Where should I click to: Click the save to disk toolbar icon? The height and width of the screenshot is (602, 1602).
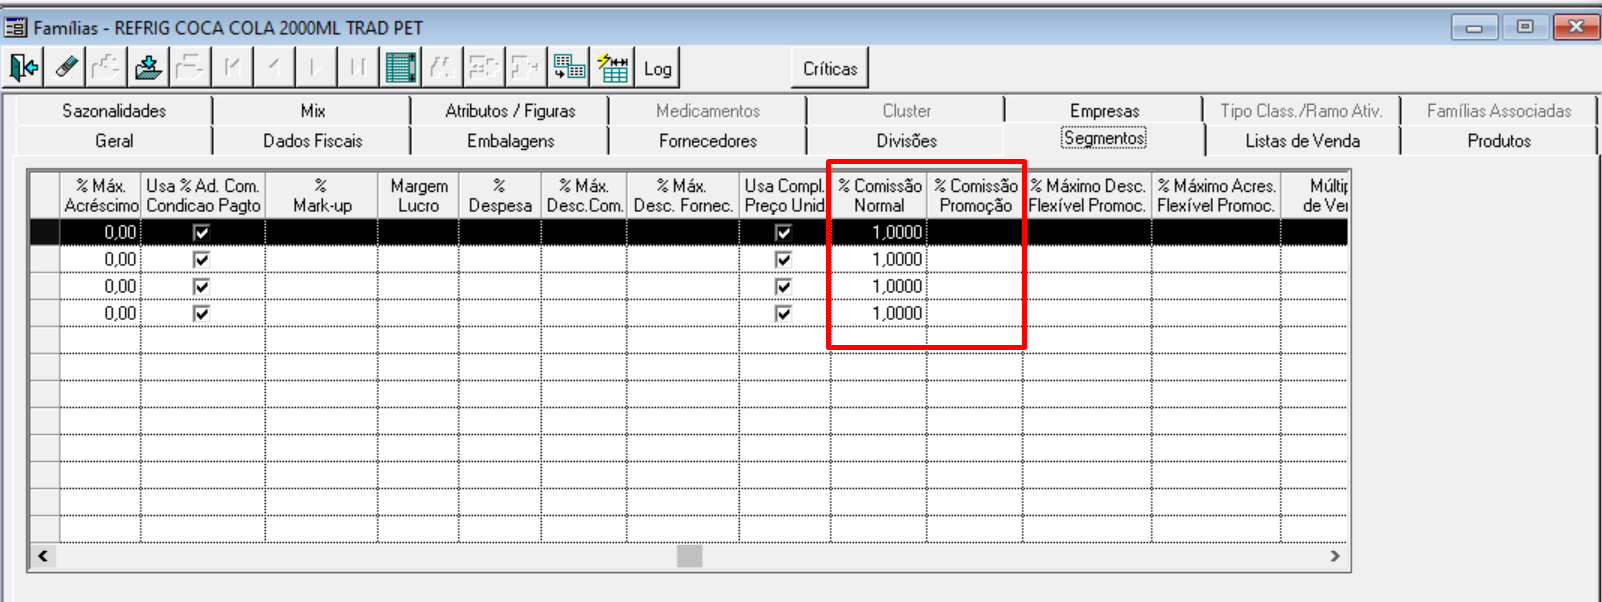pos(148,68)
